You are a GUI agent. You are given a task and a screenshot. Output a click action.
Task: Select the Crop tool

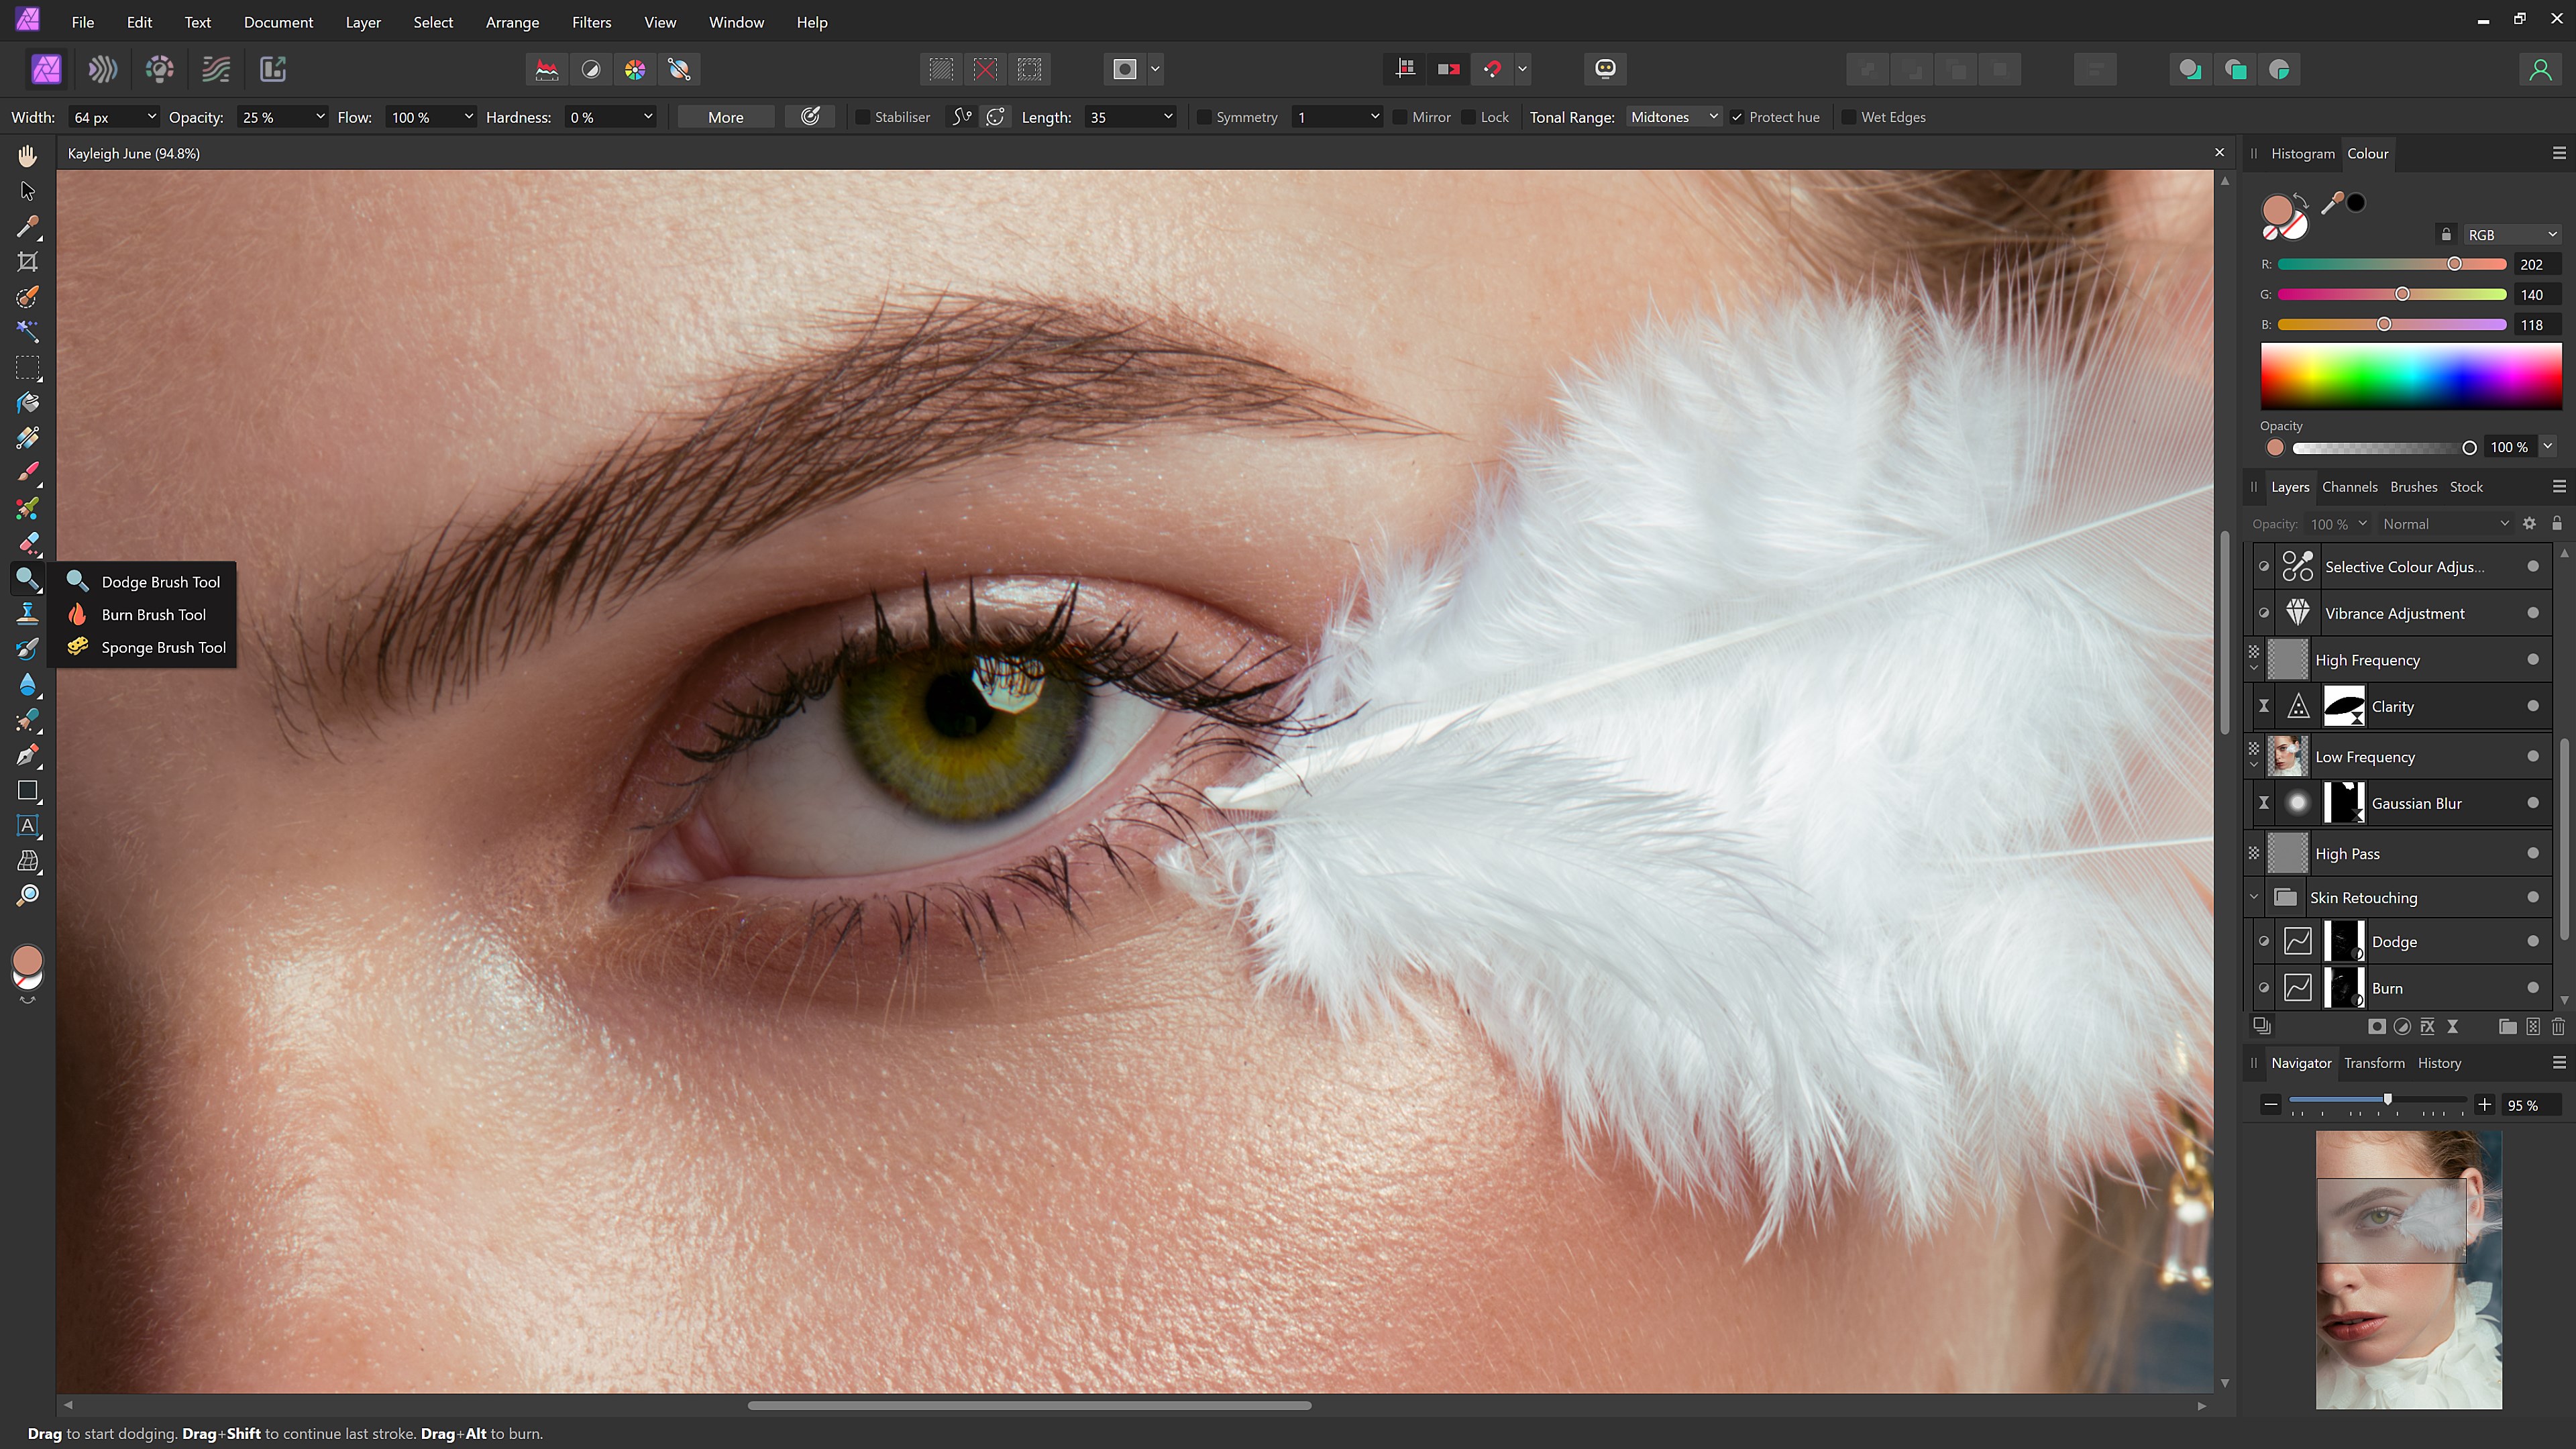point(27,262)
